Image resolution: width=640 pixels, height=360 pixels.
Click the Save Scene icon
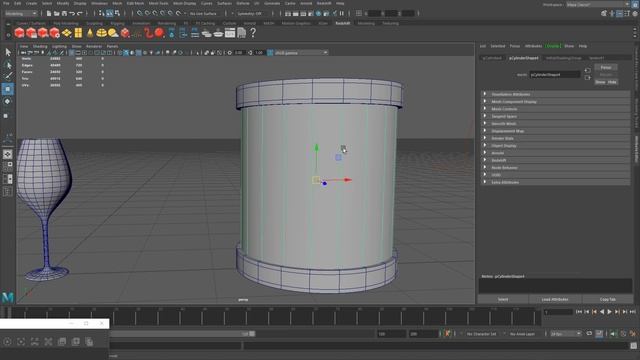click(x=64, y=13)
